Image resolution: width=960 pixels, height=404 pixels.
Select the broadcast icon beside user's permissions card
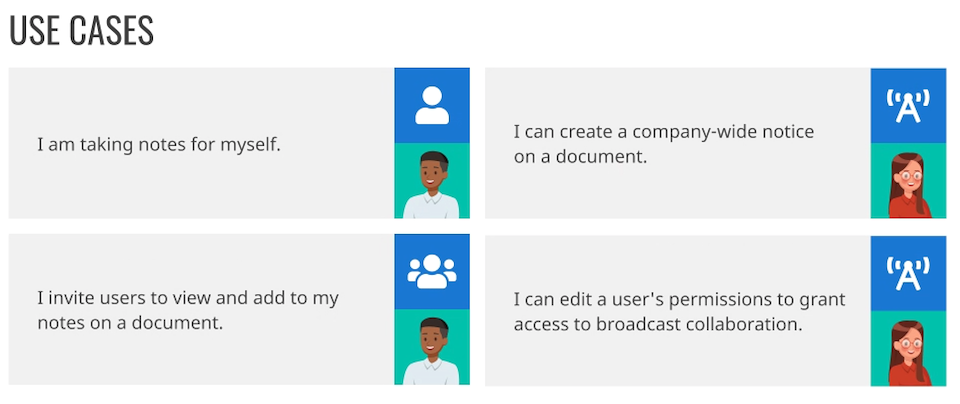click(908, 273)
